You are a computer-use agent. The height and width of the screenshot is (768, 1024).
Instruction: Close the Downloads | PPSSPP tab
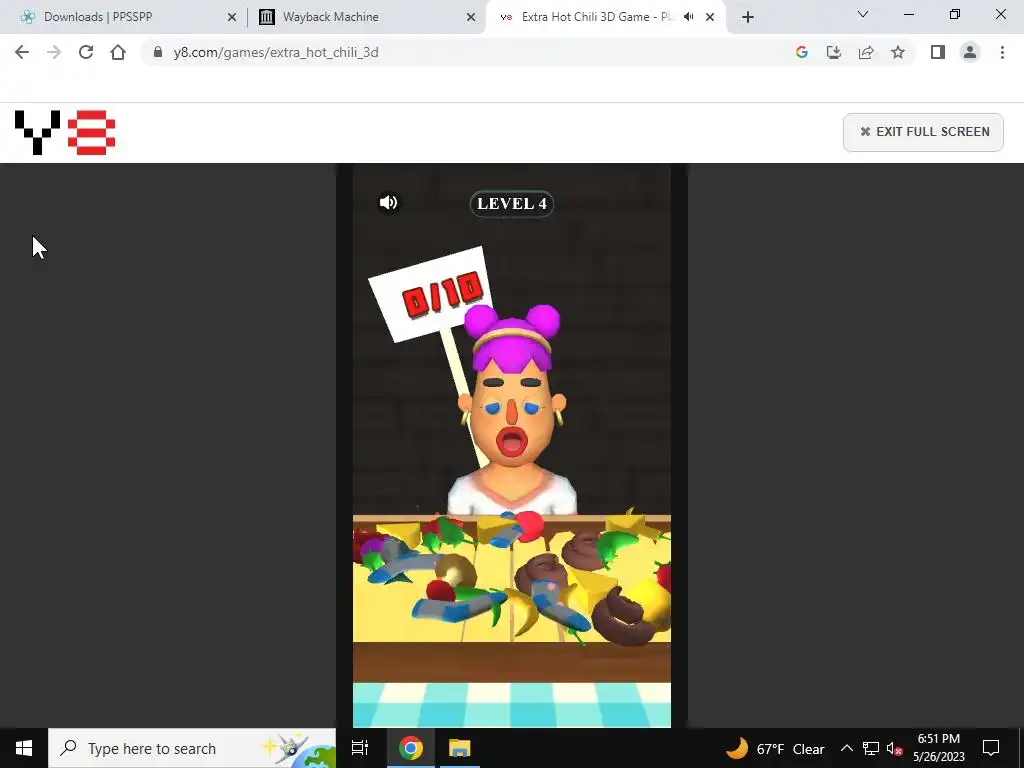coord(232,18)
